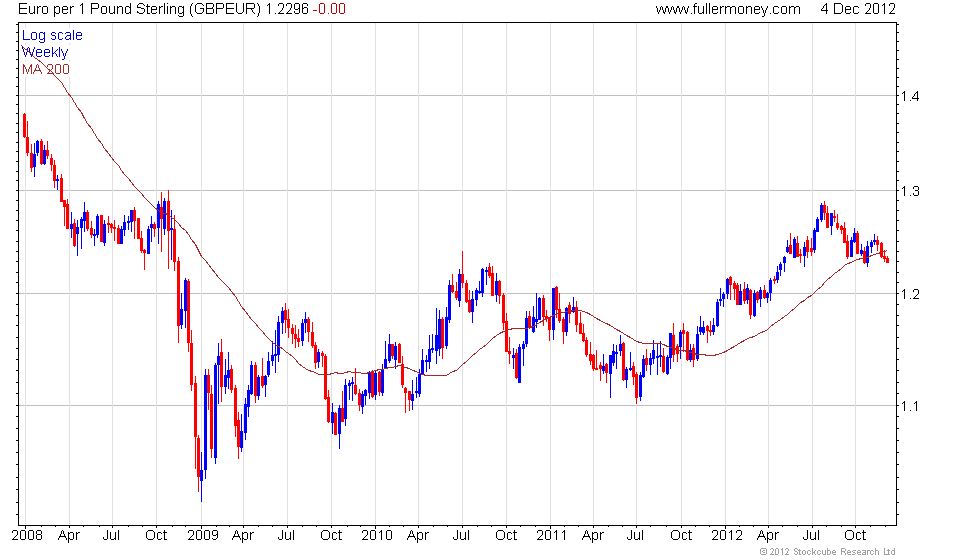This screenshot has width=980, height=560.
Task: Click the 1.3 y-axis label
Action: click(910, 191)
